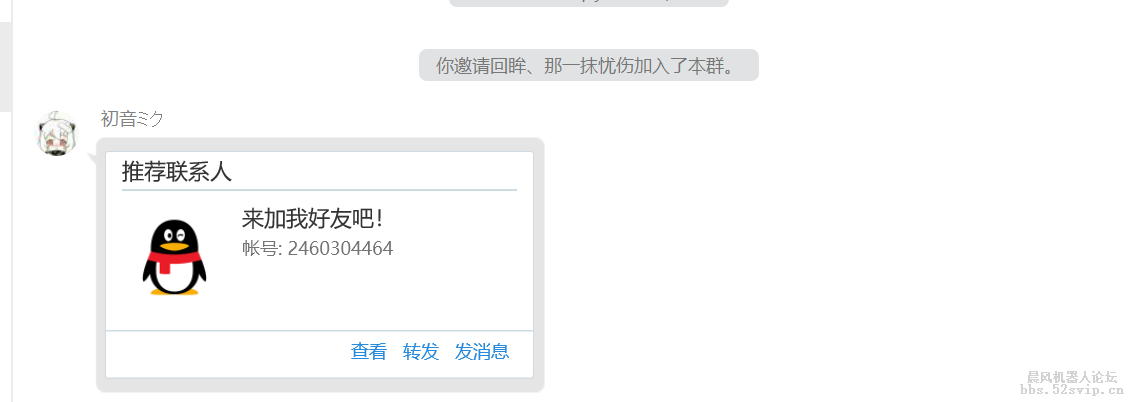Click the system notice about 回眸 joining the group

(x=589, y=65)
